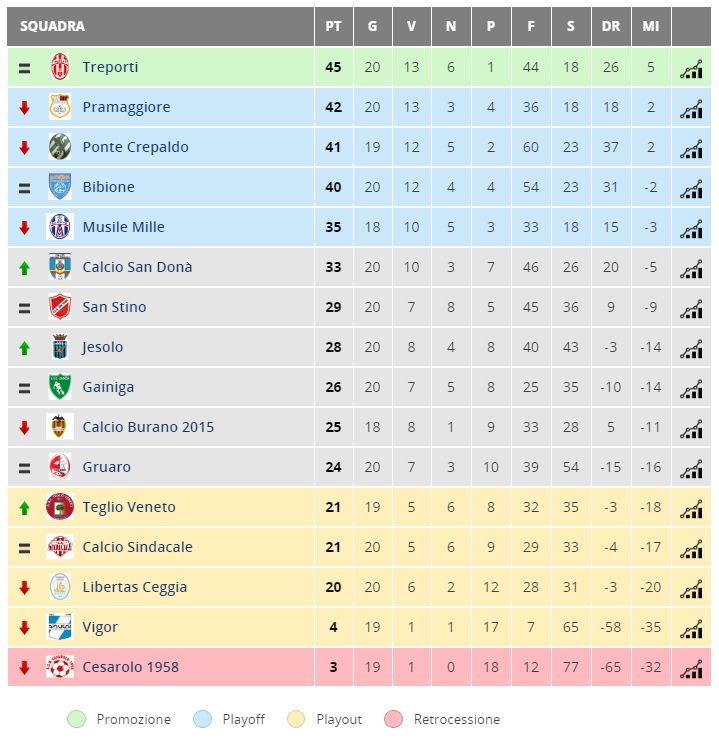The height and width of the screenshot is (749, 719).
Task: Sort by the DR column header
Action: coord(611,26)
